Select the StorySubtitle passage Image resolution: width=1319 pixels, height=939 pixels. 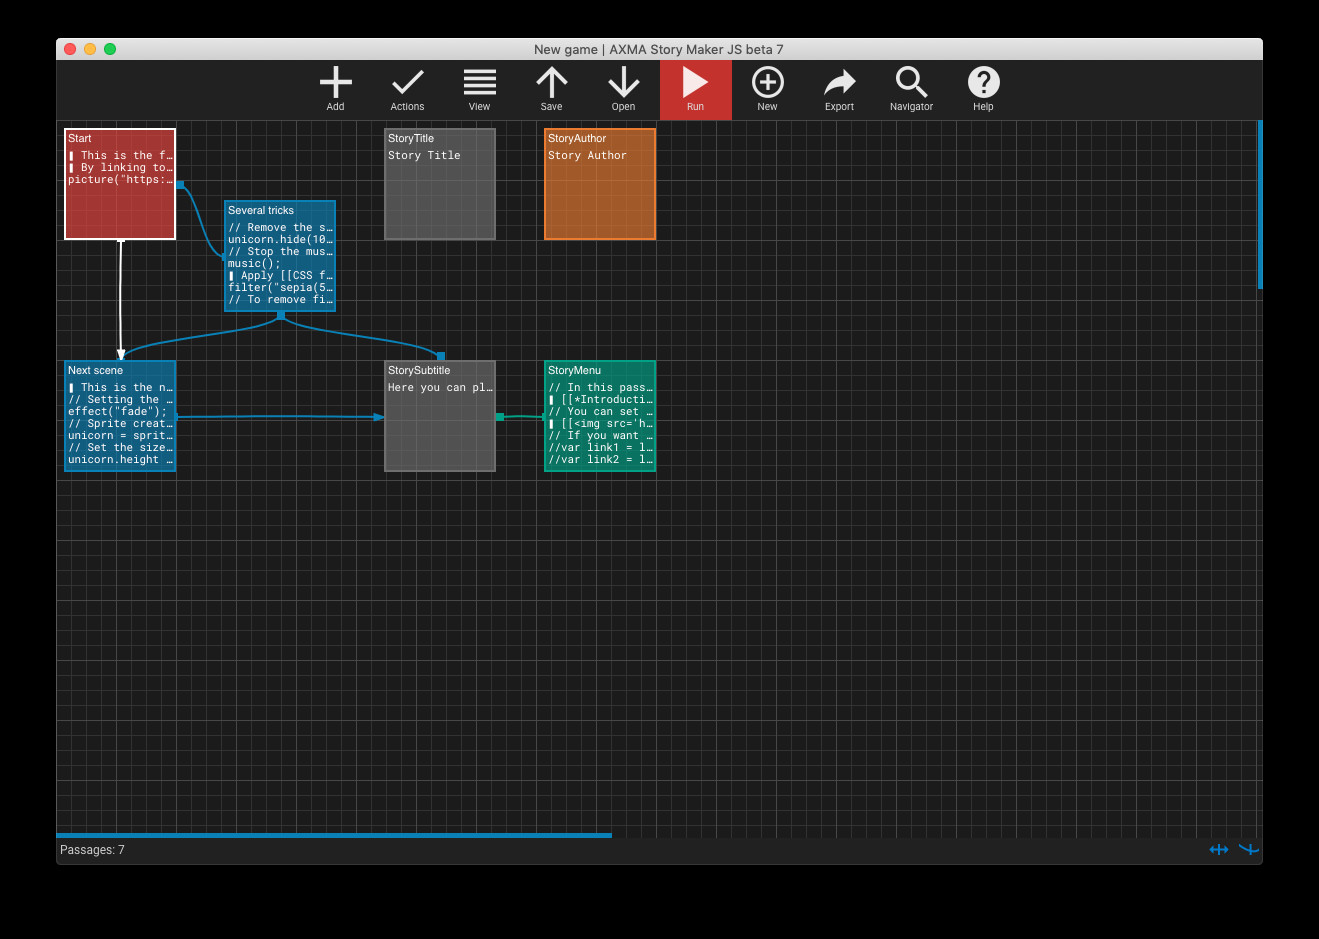[x=440, y=416]
